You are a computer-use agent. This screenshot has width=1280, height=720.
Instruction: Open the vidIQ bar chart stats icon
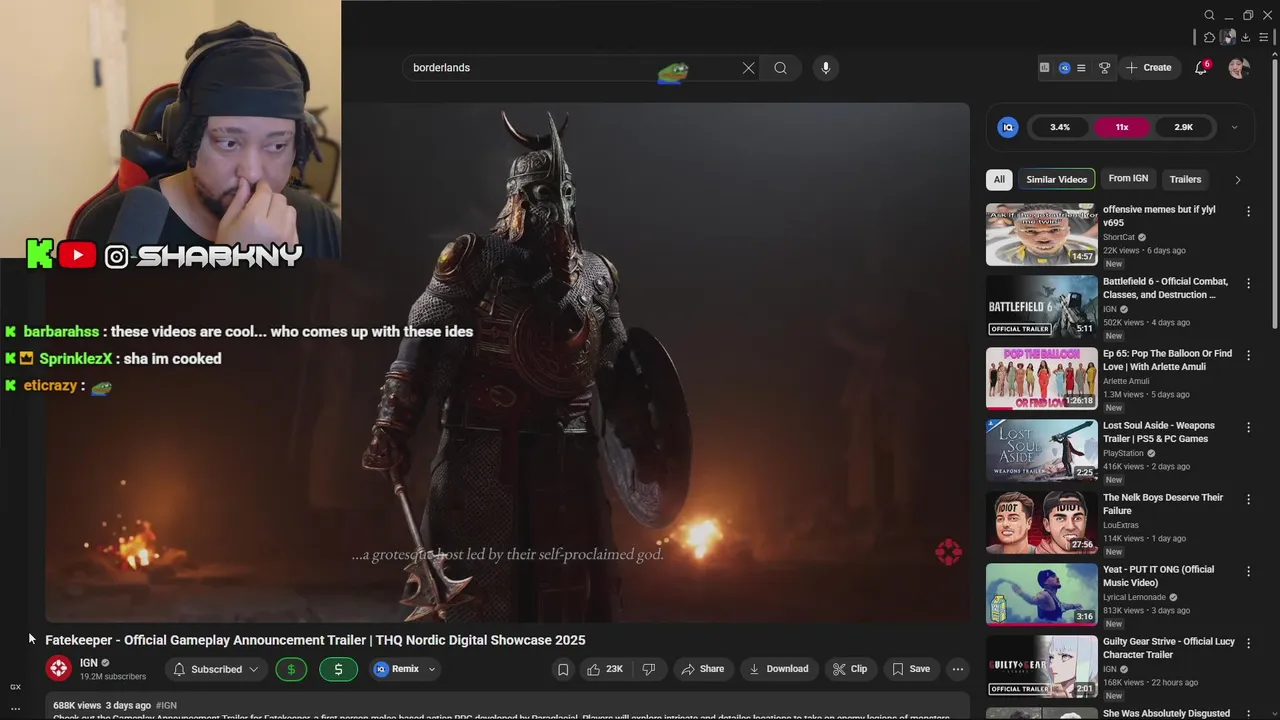(1044, 68)
